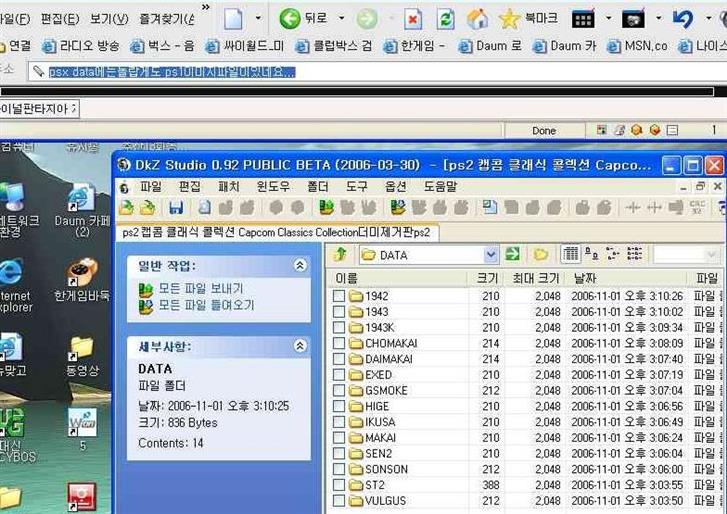Go to browser Home icon
The width and height of the screenshot is (727, 514).
click(x=478, y=19)
